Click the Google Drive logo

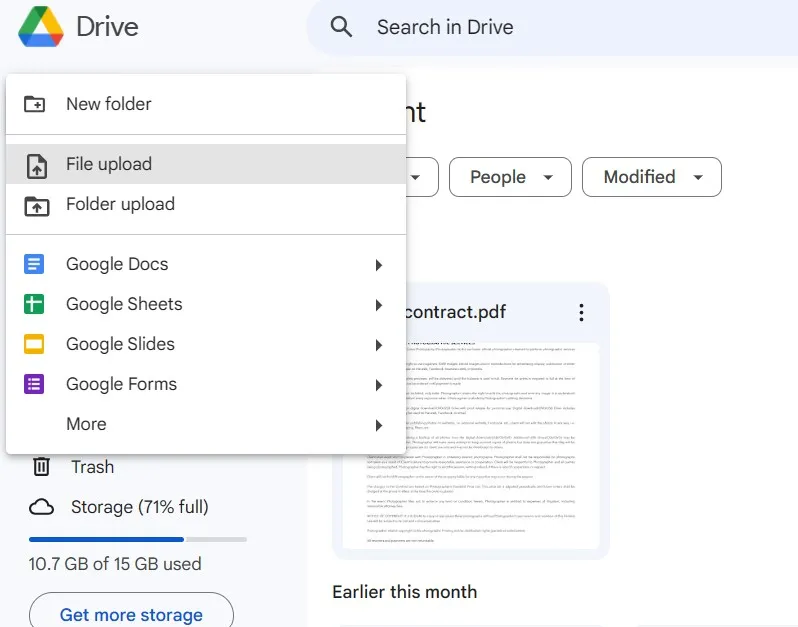pos(41,26)
